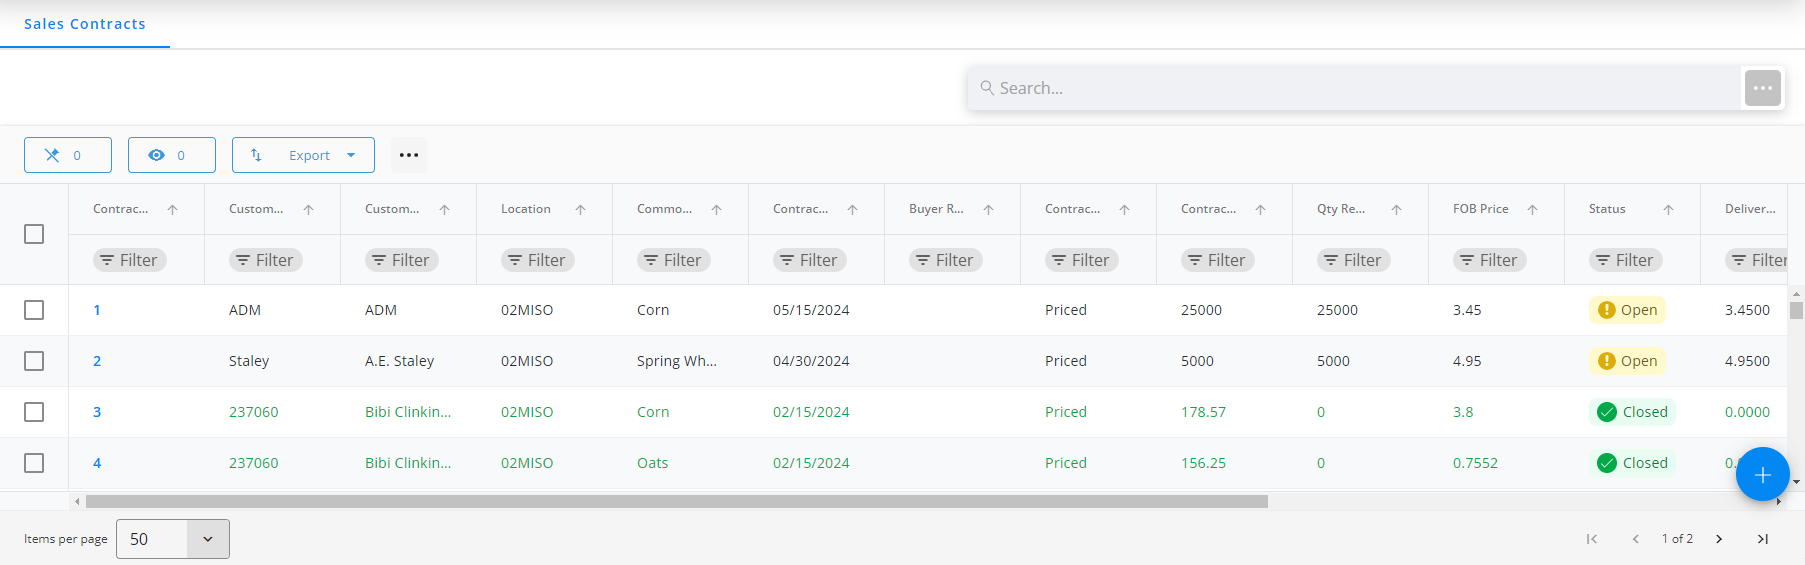This screenshot has height=565, width=1805.
Task: Open the Export dropdown
Action: [303, 155]
